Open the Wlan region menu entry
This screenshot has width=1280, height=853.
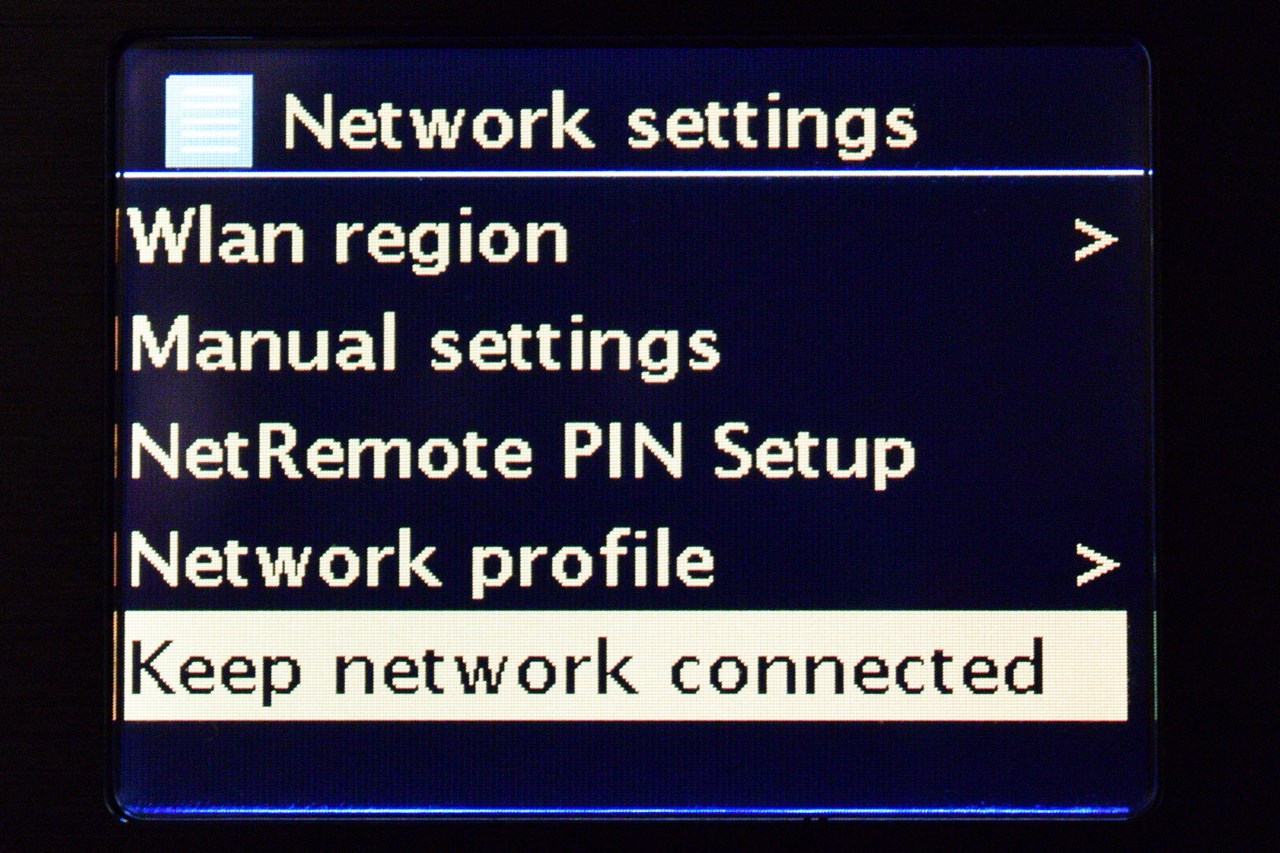(623, 240)
